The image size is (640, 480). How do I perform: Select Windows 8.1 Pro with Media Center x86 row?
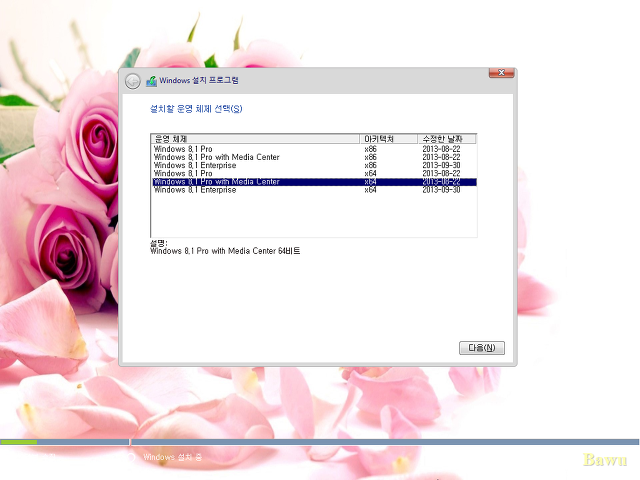[x=314, y=157]
